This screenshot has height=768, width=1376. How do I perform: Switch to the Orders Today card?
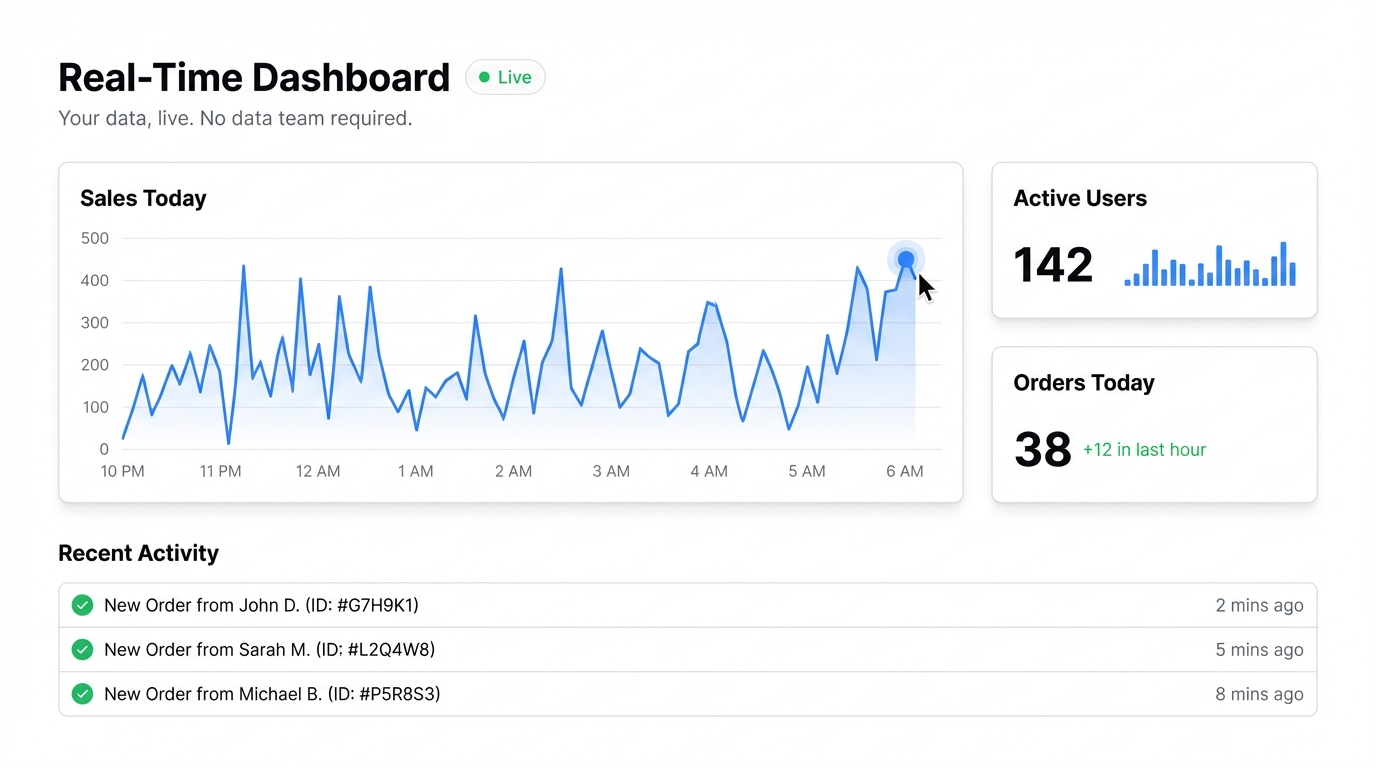(1154, 424)
